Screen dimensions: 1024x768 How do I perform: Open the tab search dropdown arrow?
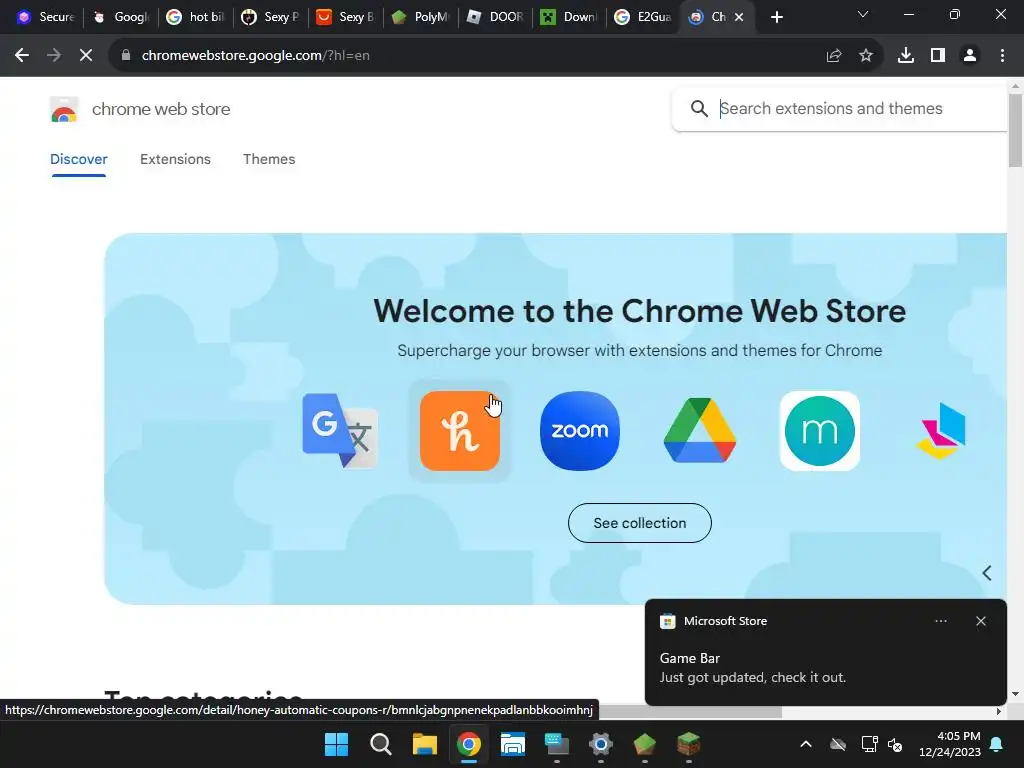[863, 14]
